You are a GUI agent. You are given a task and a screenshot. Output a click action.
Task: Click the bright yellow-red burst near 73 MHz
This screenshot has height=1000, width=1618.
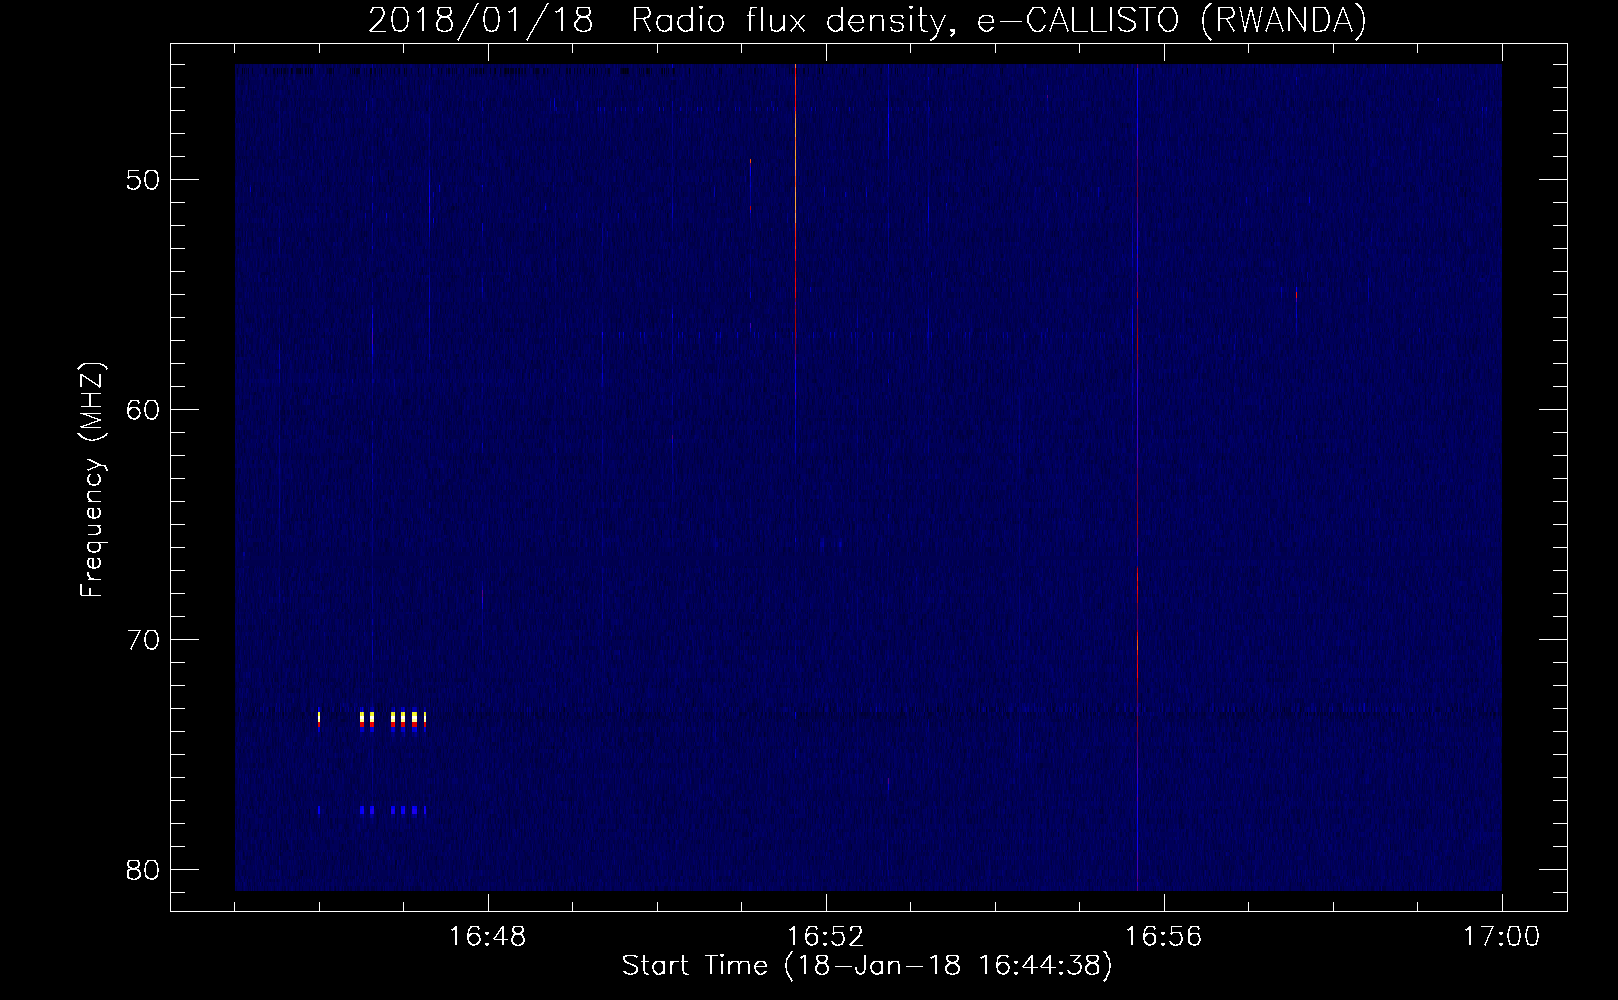click(x=372, y=721)
